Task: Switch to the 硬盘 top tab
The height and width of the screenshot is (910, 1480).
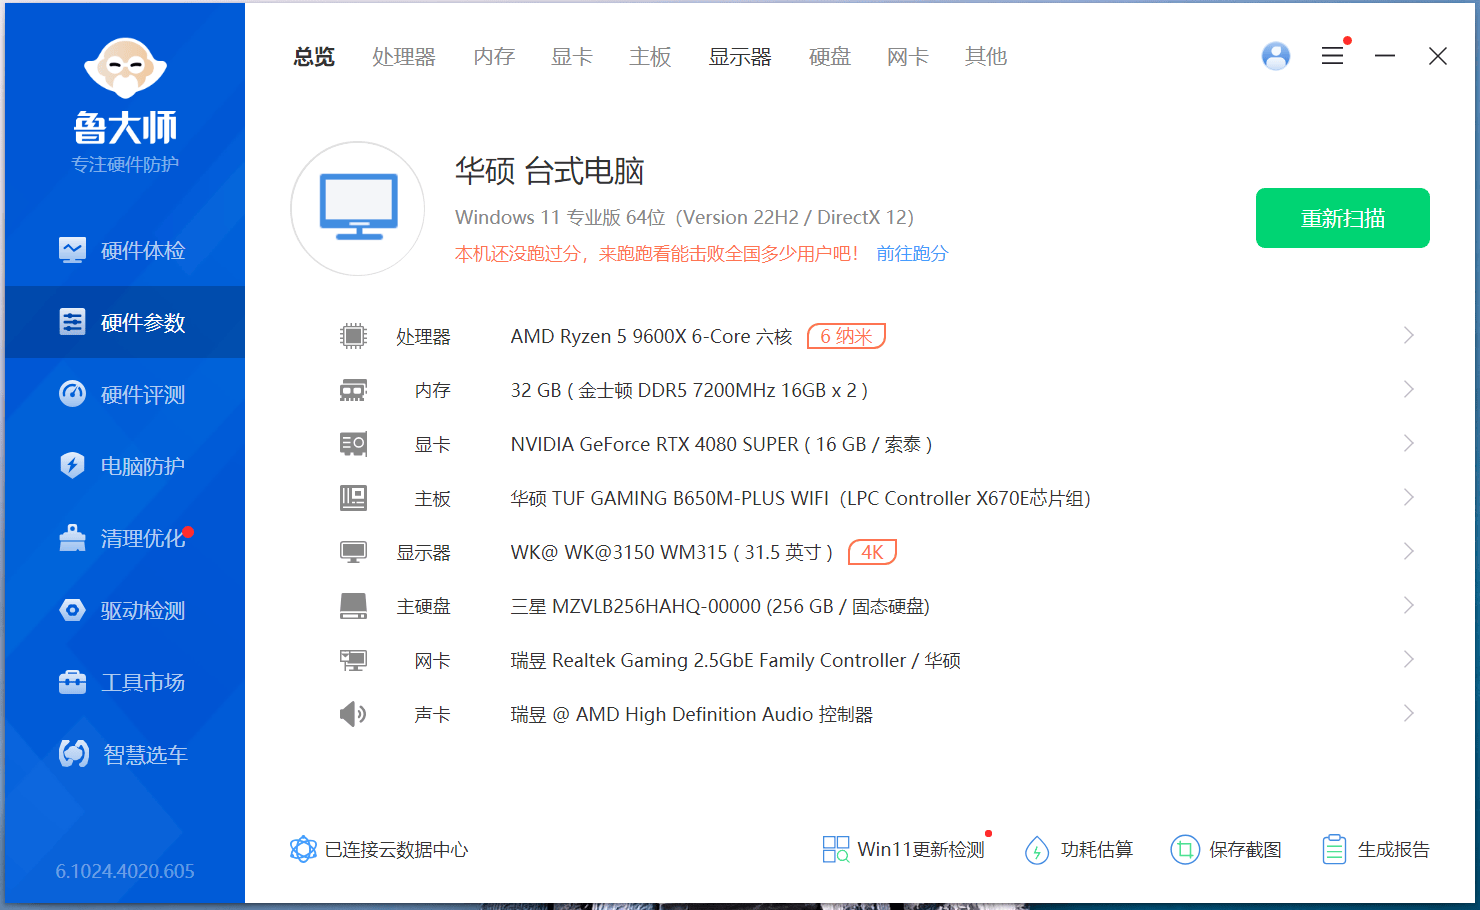Action: point(830,57)
